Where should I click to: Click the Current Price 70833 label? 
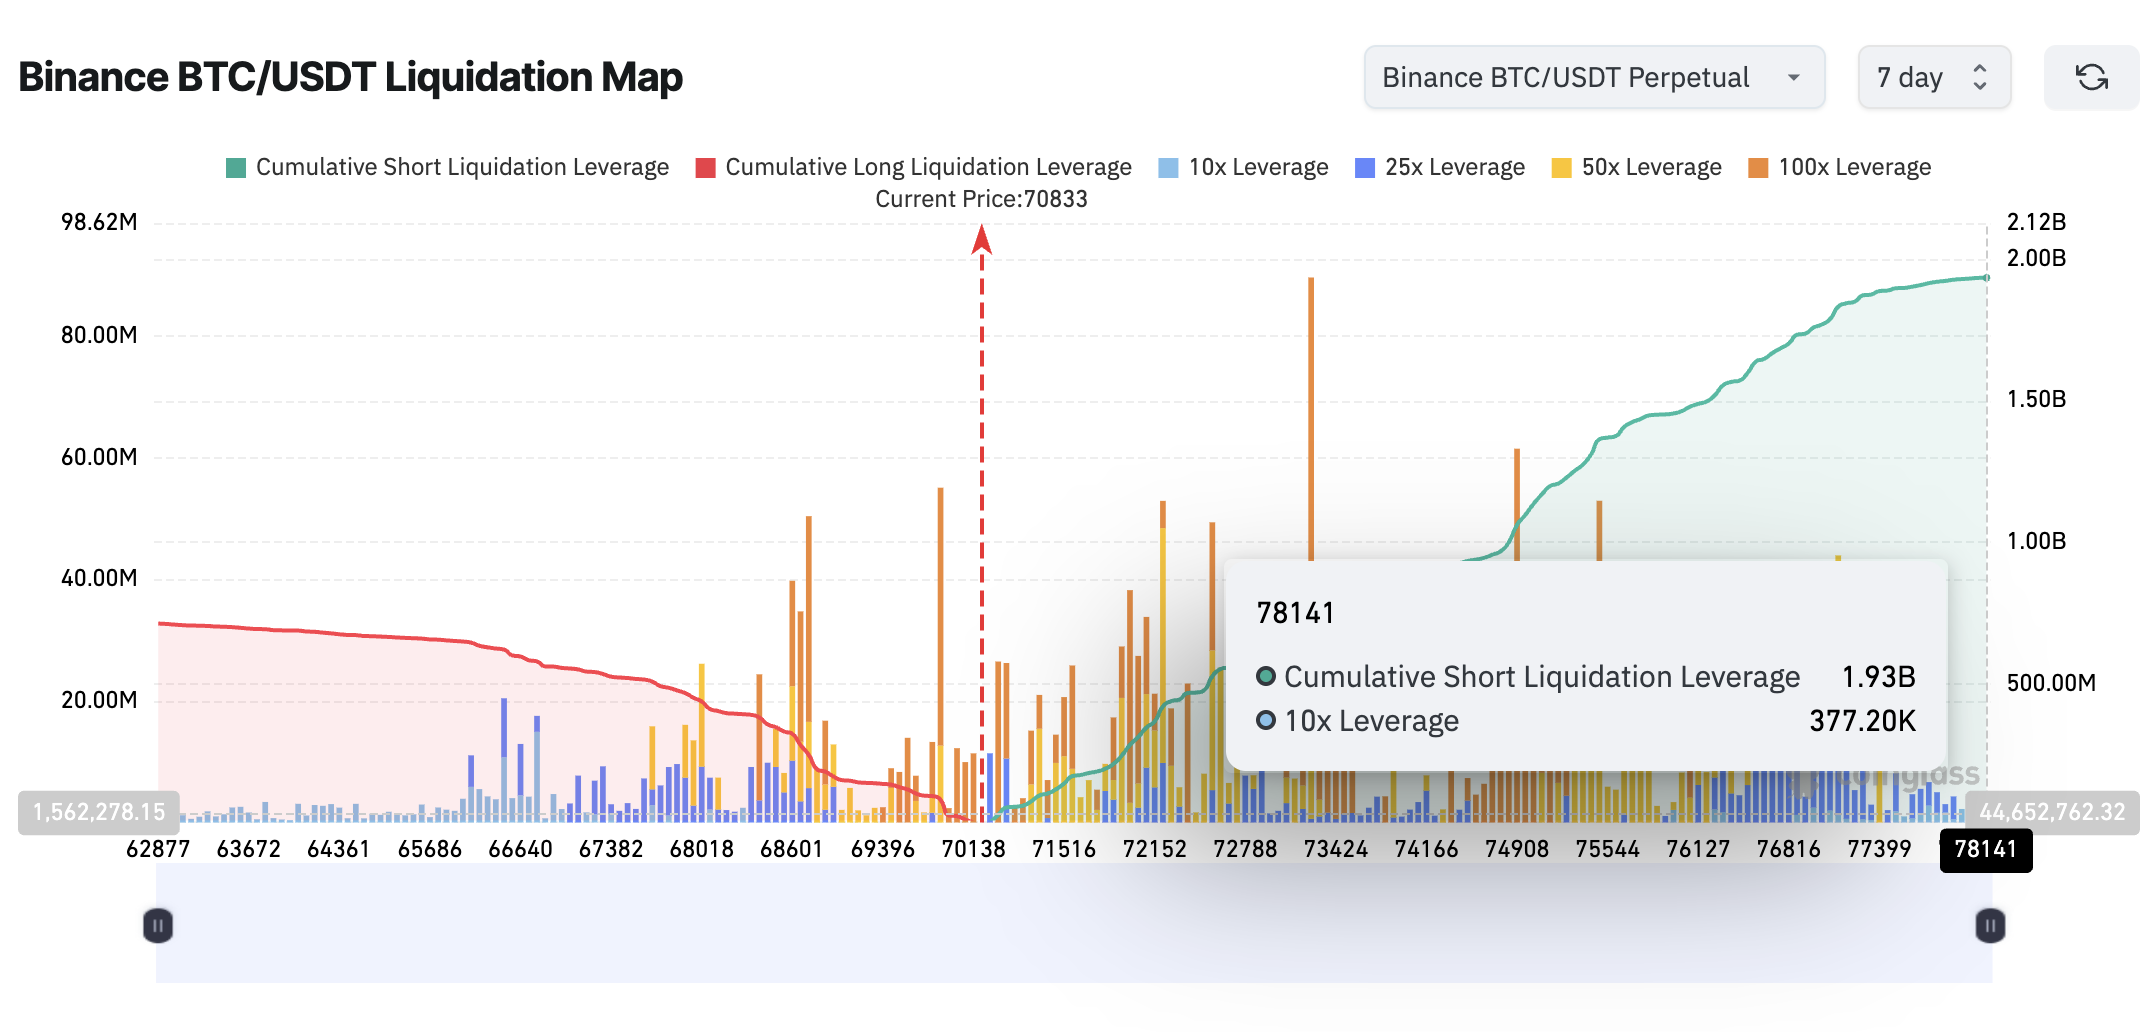[981, 199]
